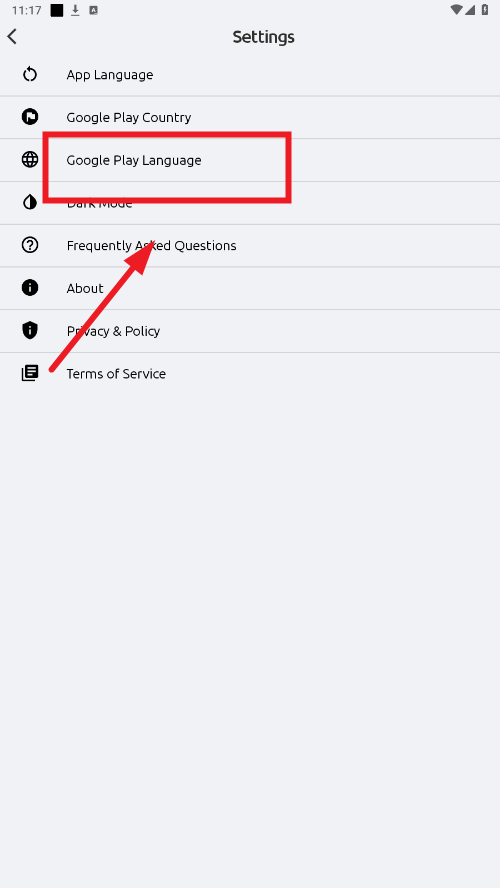Screen dimensions: 500x888
Task: Toggle the Dark Mode row
Action: coord(250,203)
